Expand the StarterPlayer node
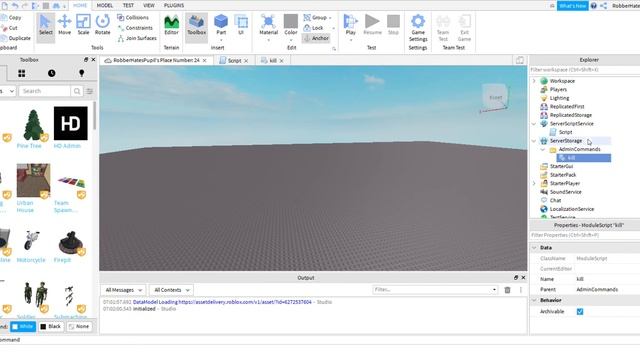Viewport: 640px width, 360px height. point(534,183)
